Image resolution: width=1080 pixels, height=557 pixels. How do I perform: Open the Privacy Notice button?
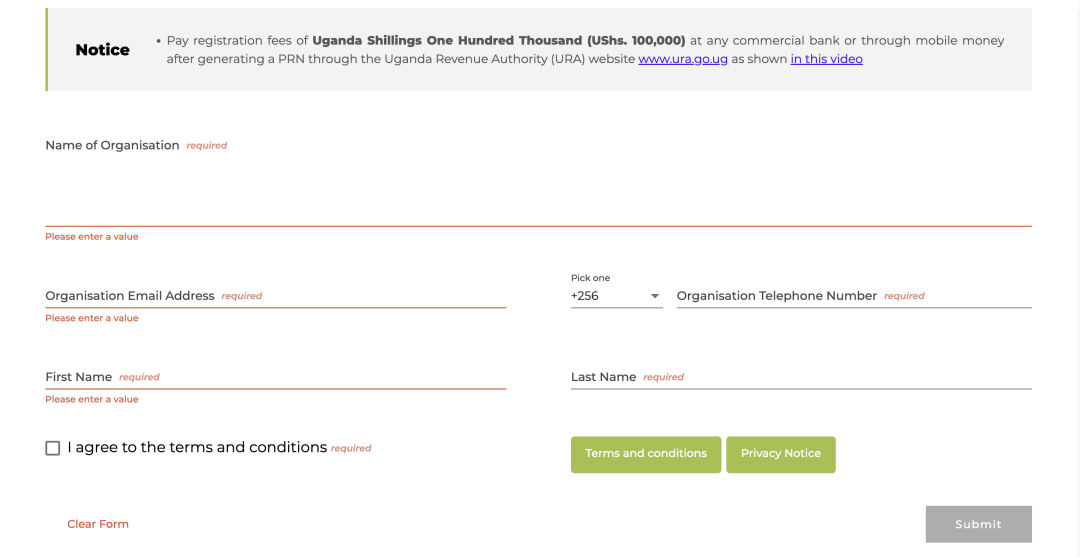(x=780, y=454)
